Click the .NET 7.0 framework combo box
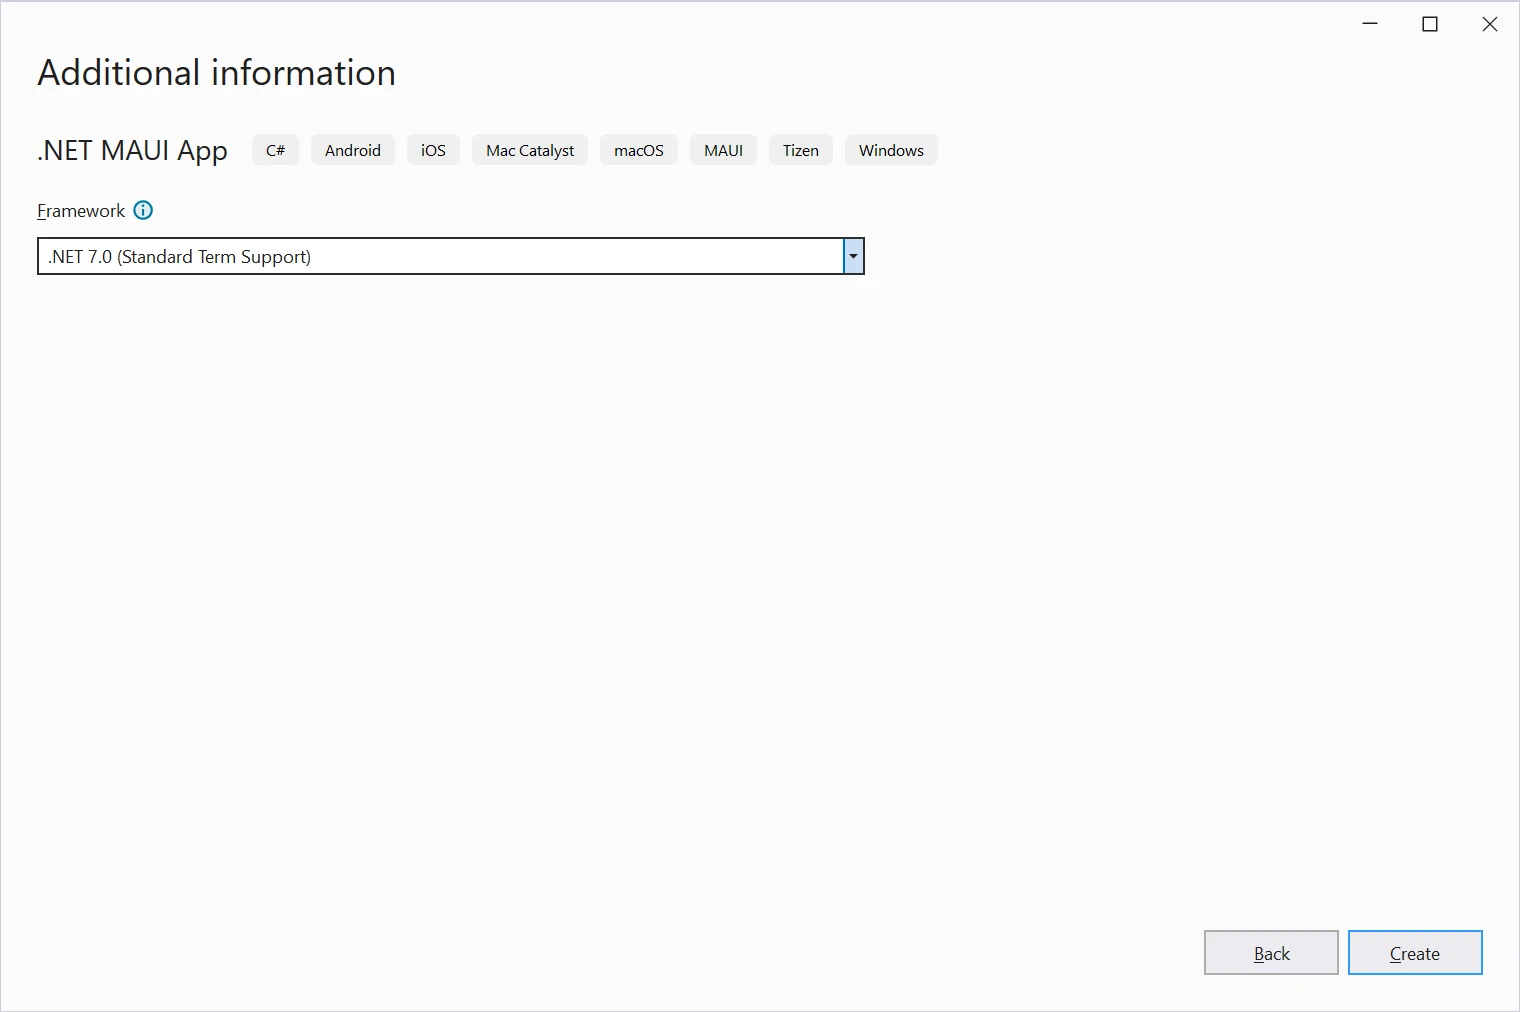This screenshot has height=1012, width=1520. point(440,256)
